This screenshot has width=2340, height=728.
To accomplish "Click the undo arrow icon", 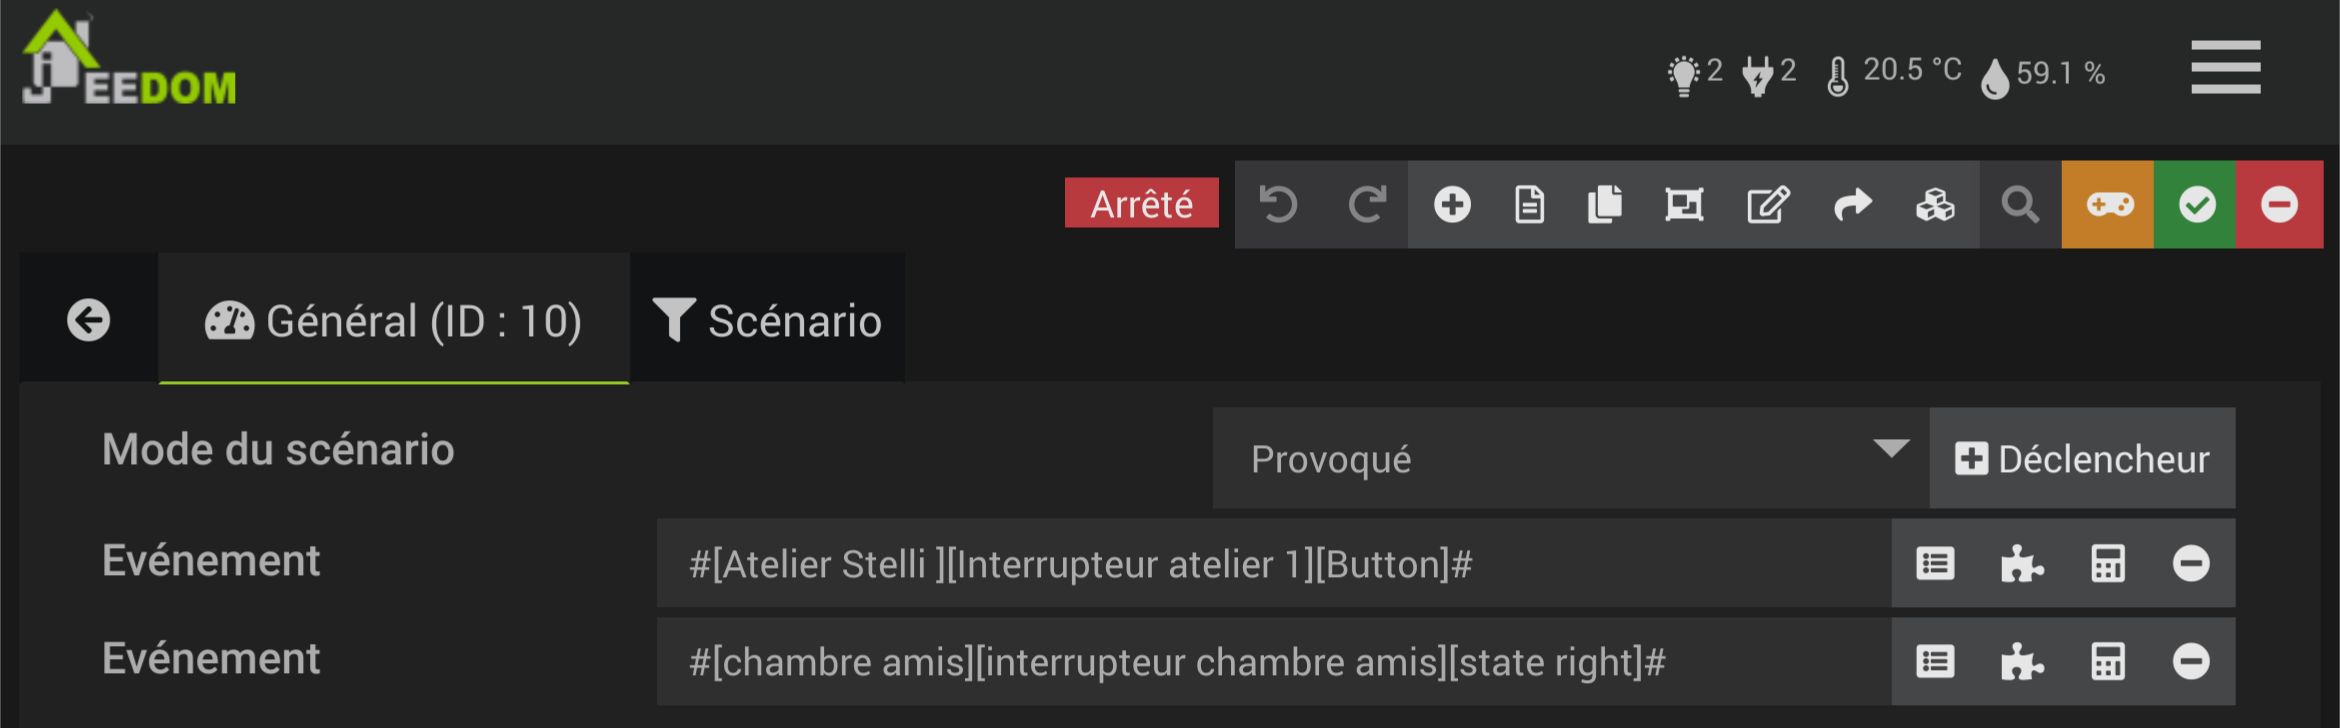I will [x=1278, y=205].
